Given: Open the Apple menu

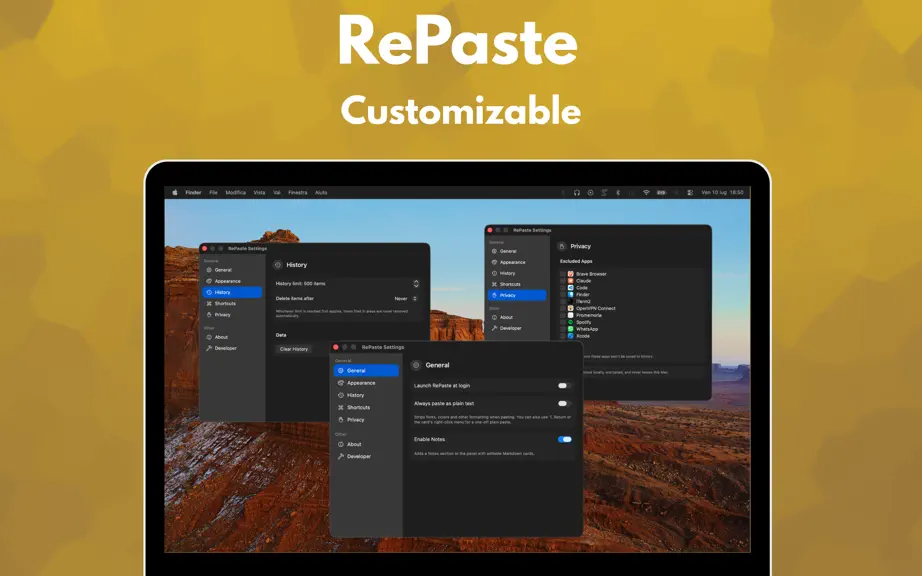Looking at the screenshot, I should [175, 192].
